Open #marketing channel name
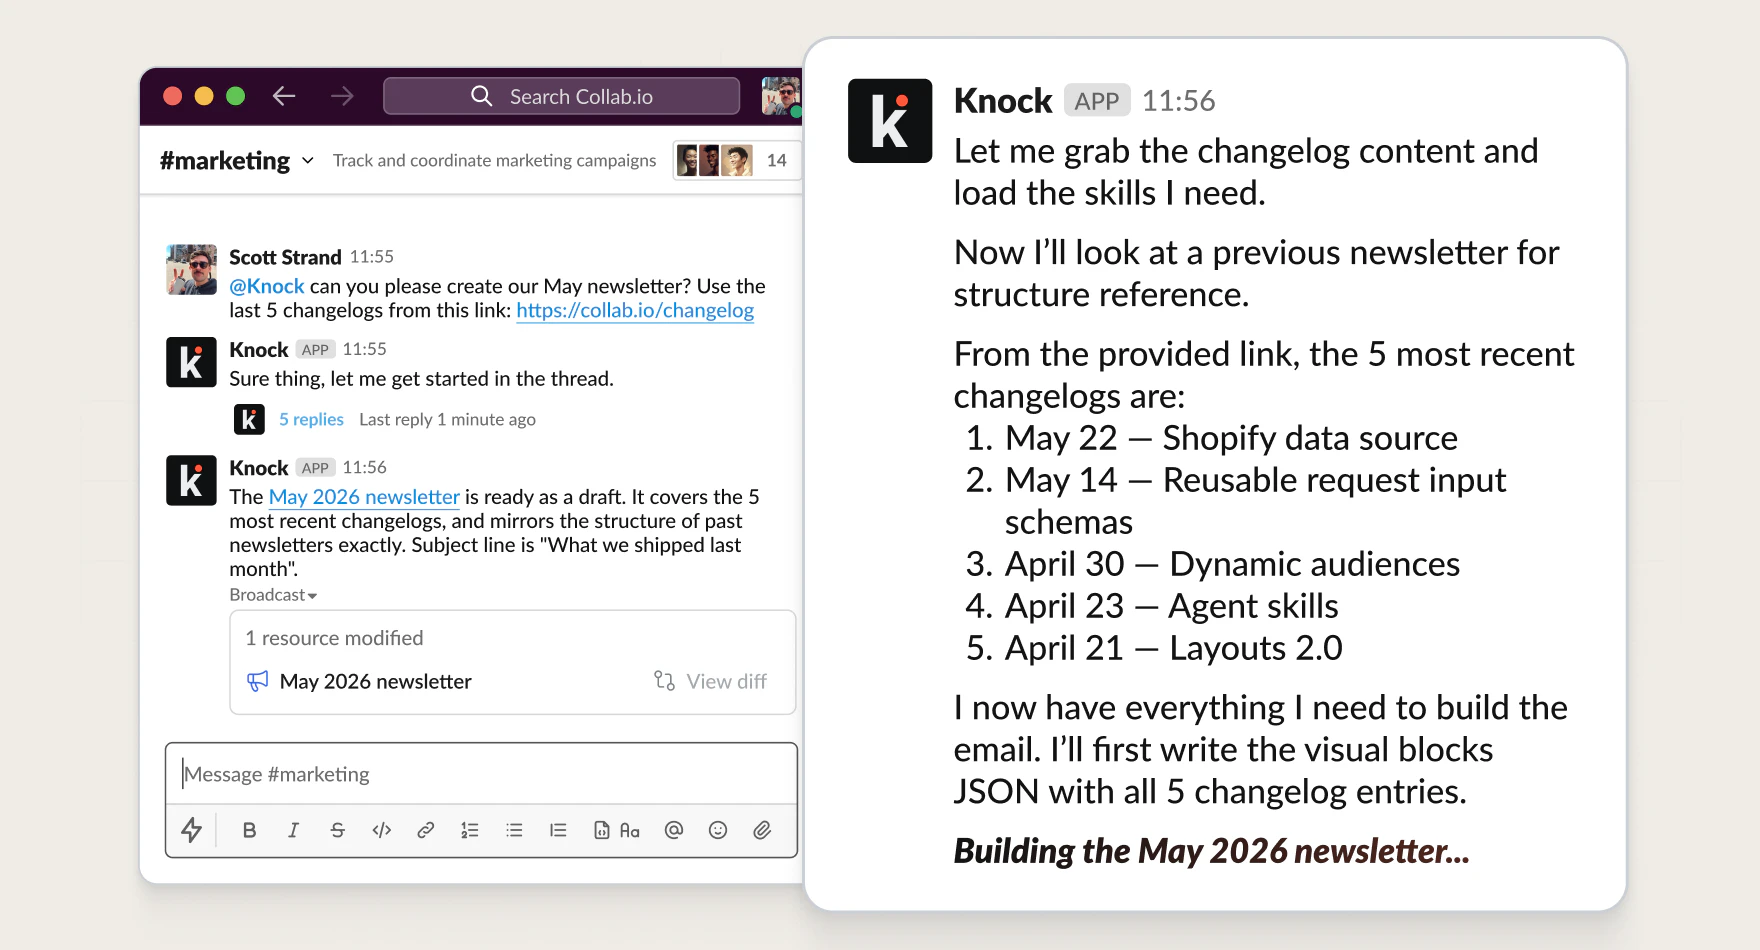The height and width of the screenshot is (950, 1760). 225,160
